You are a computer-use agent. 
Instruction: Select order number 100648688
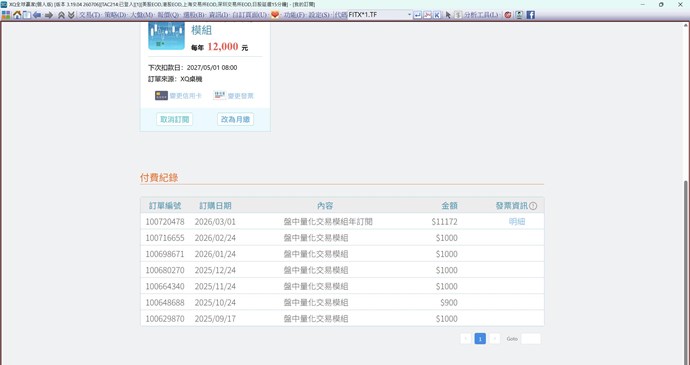tap(165, 303)
